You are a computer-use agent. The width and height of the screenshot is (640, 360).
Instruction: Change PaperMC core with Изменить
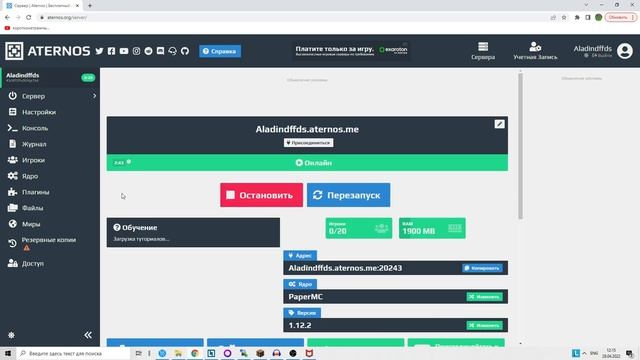coord(484,297)
